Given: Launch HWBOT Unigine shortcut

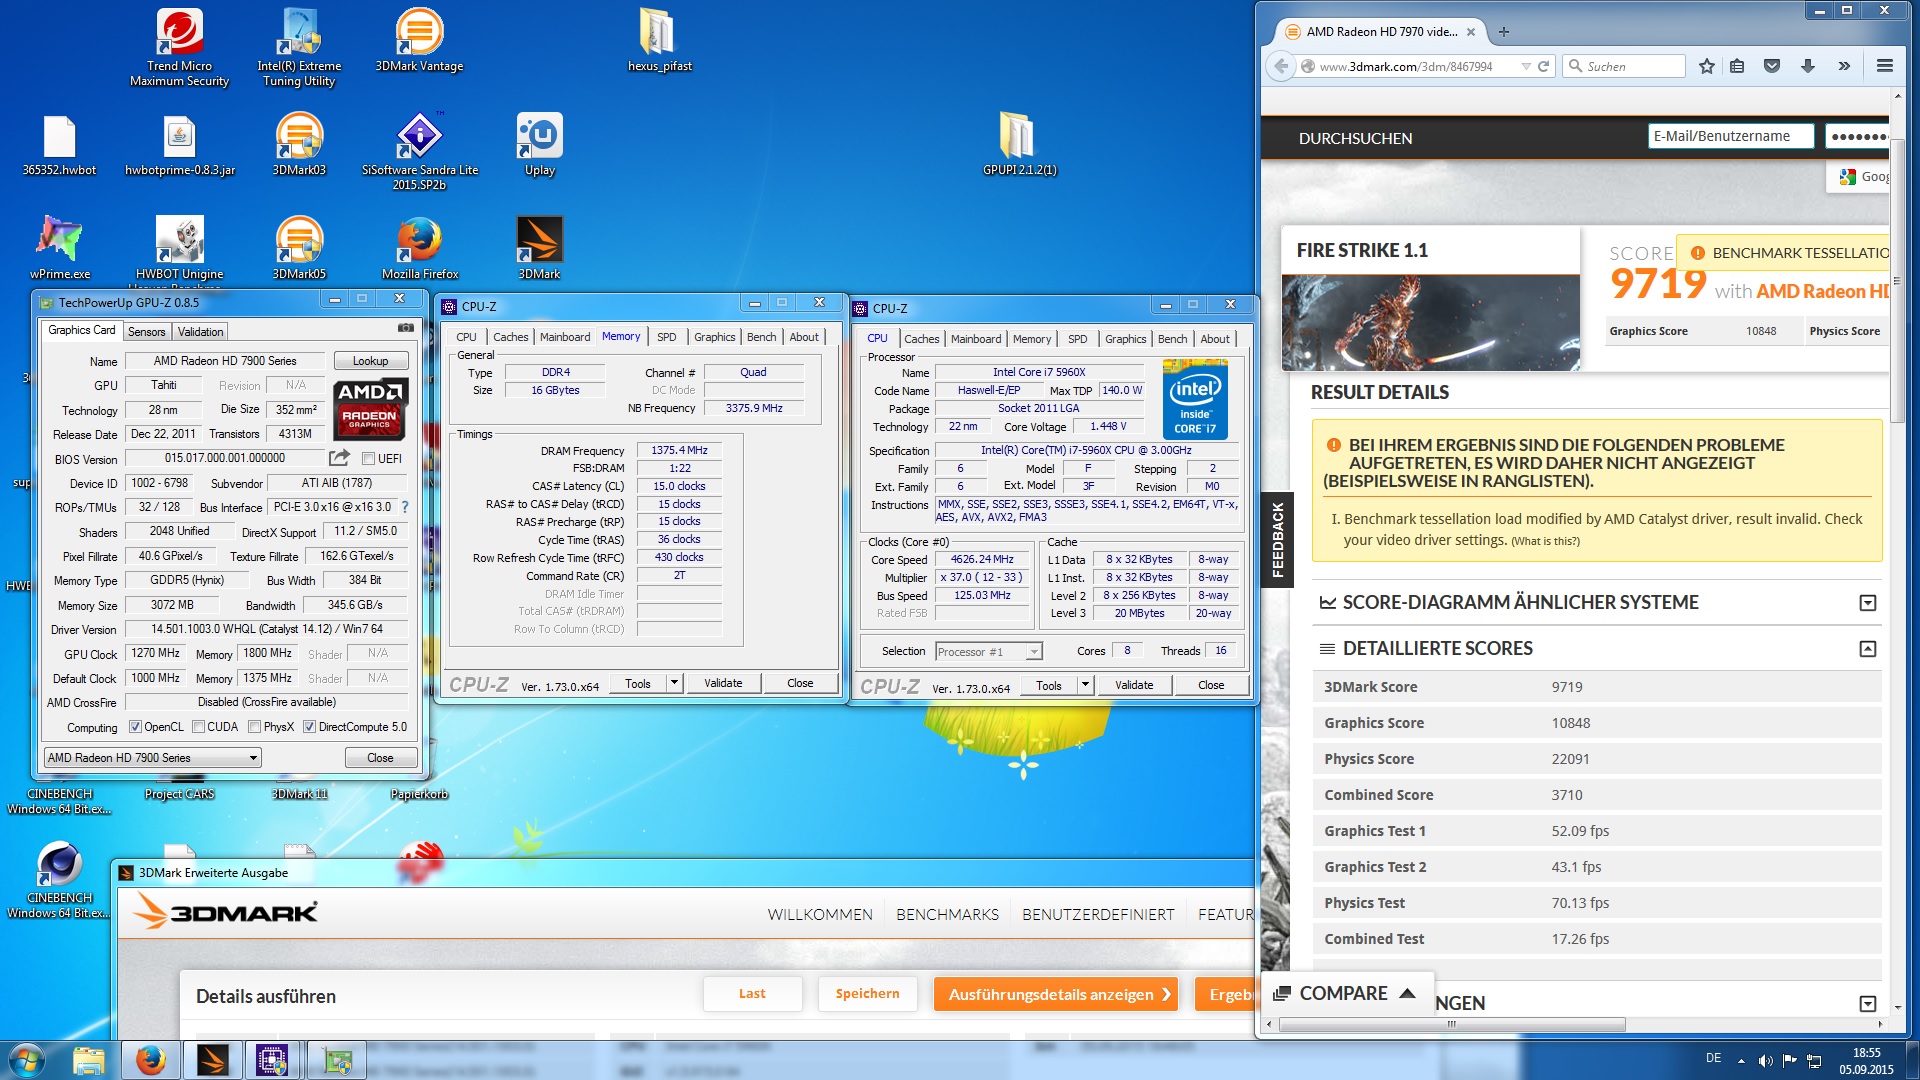Looking at the screenshot, I should click(180, 248).
